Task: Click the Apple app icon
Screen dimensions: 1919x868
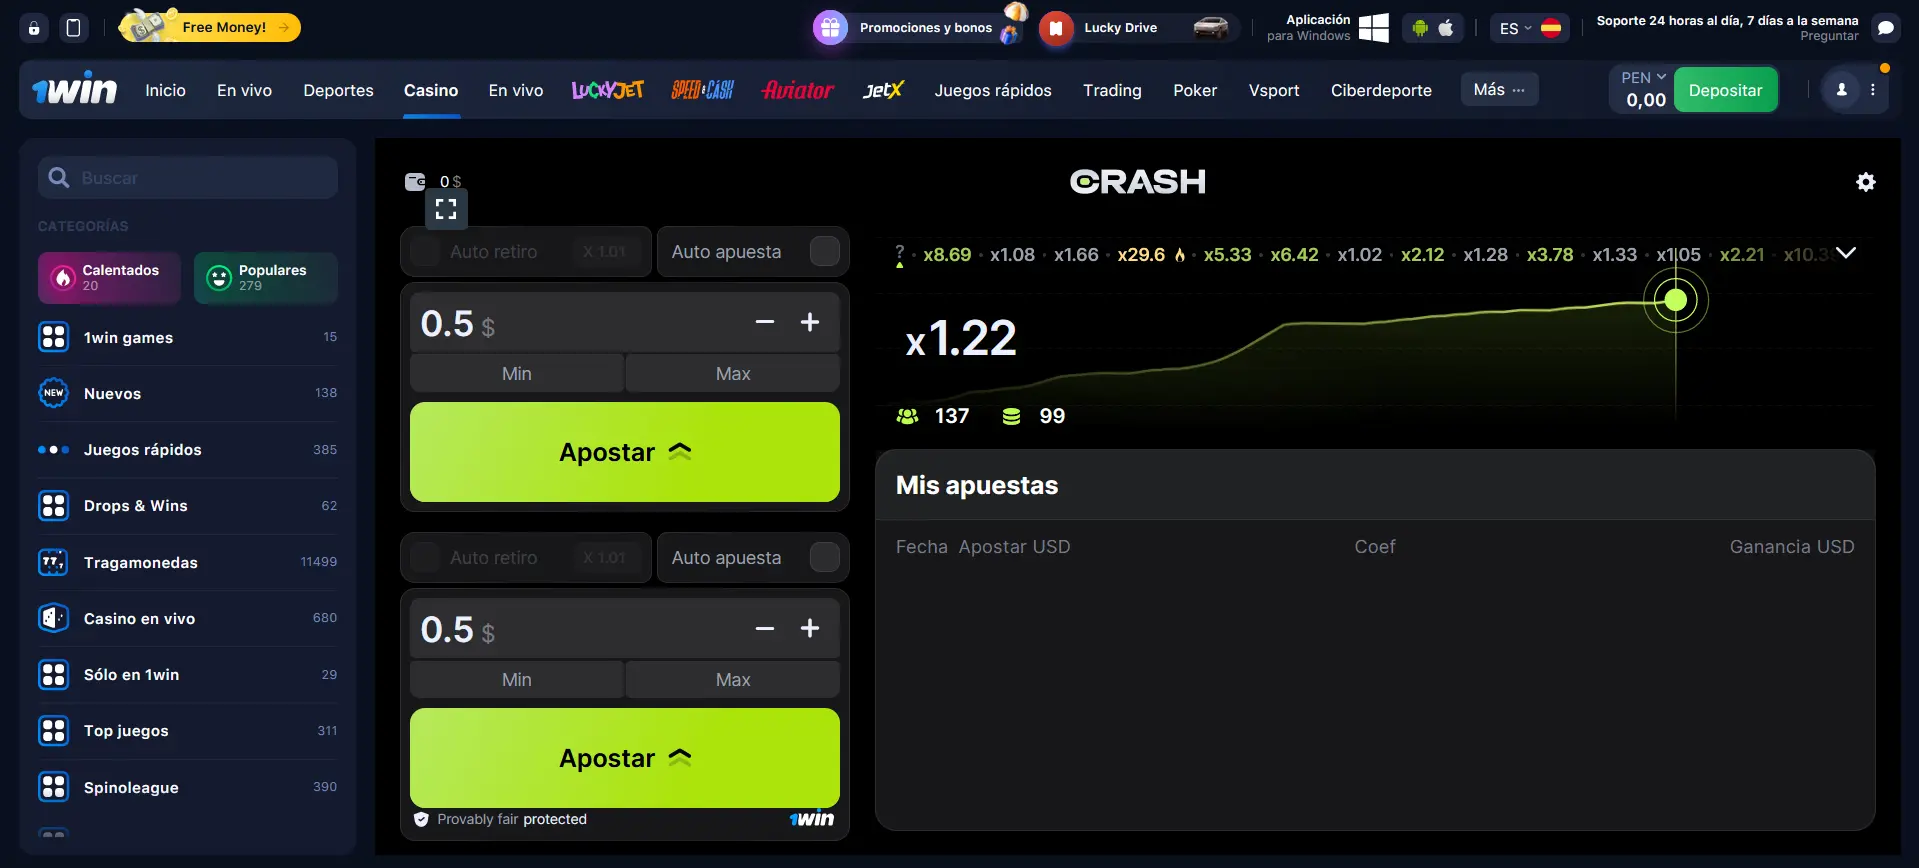Action: pyautogui.click(x=1446, y=28)
